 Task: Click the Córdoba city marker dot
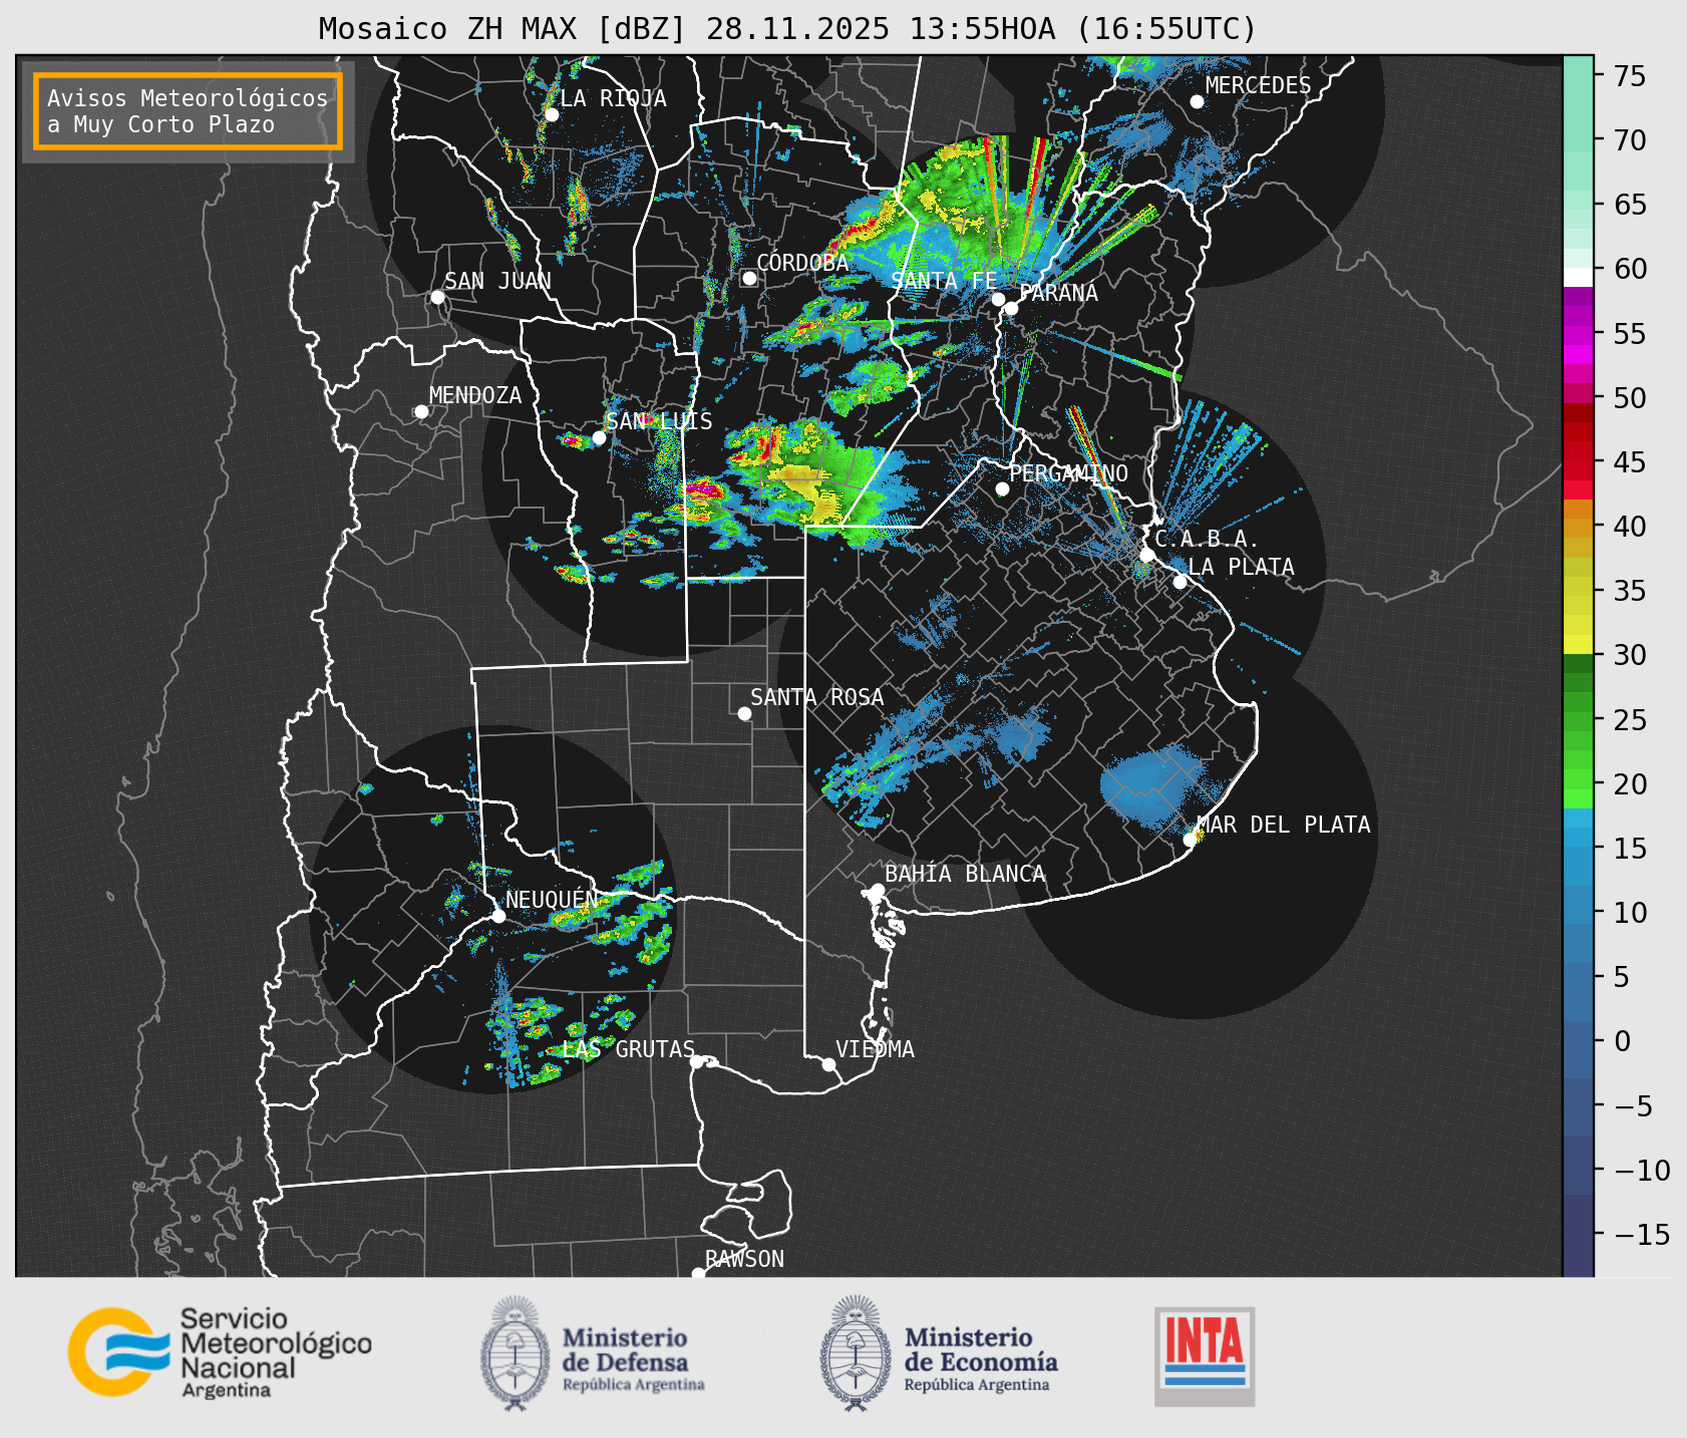(749, 278)
